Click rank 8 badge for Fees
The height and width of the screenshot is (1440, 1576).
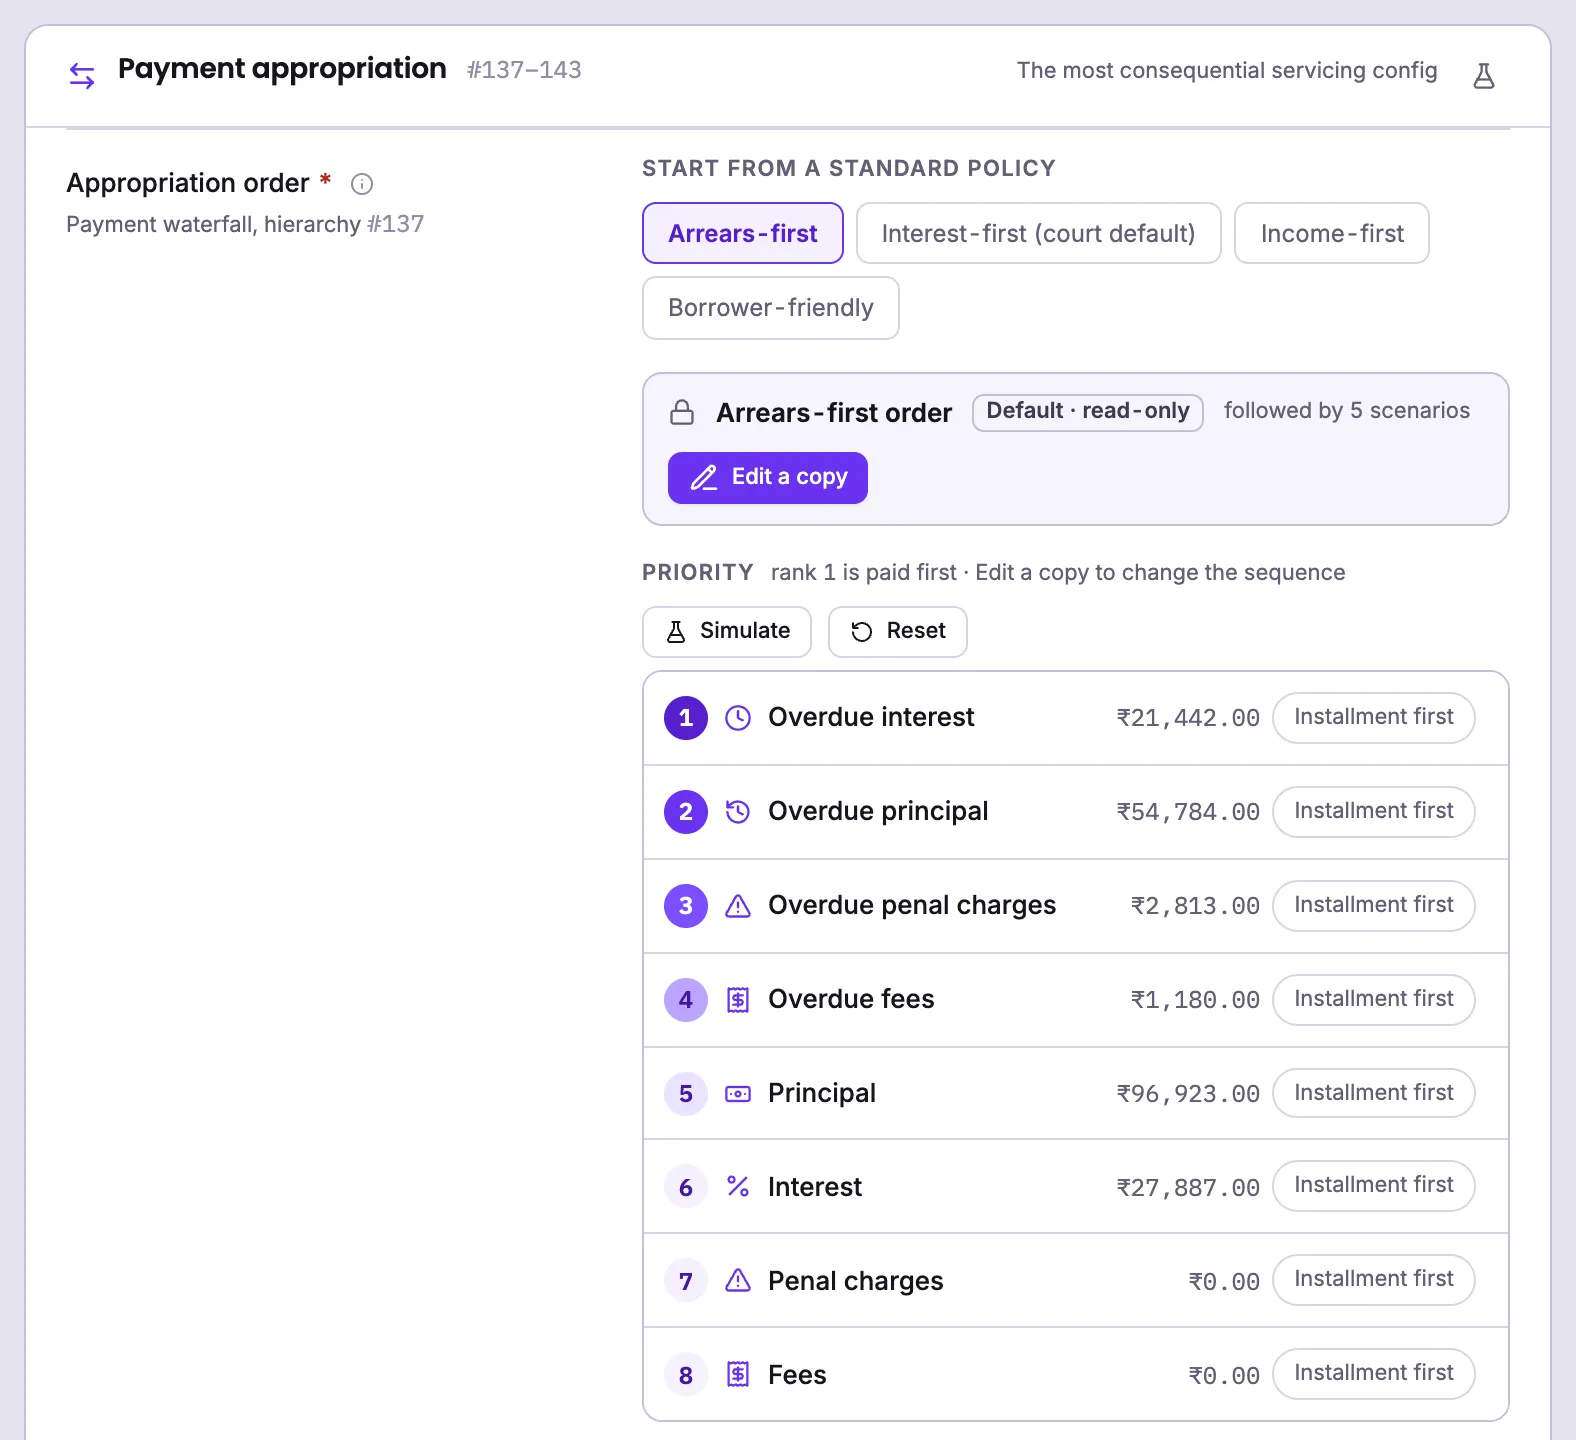pos(686,1376)
